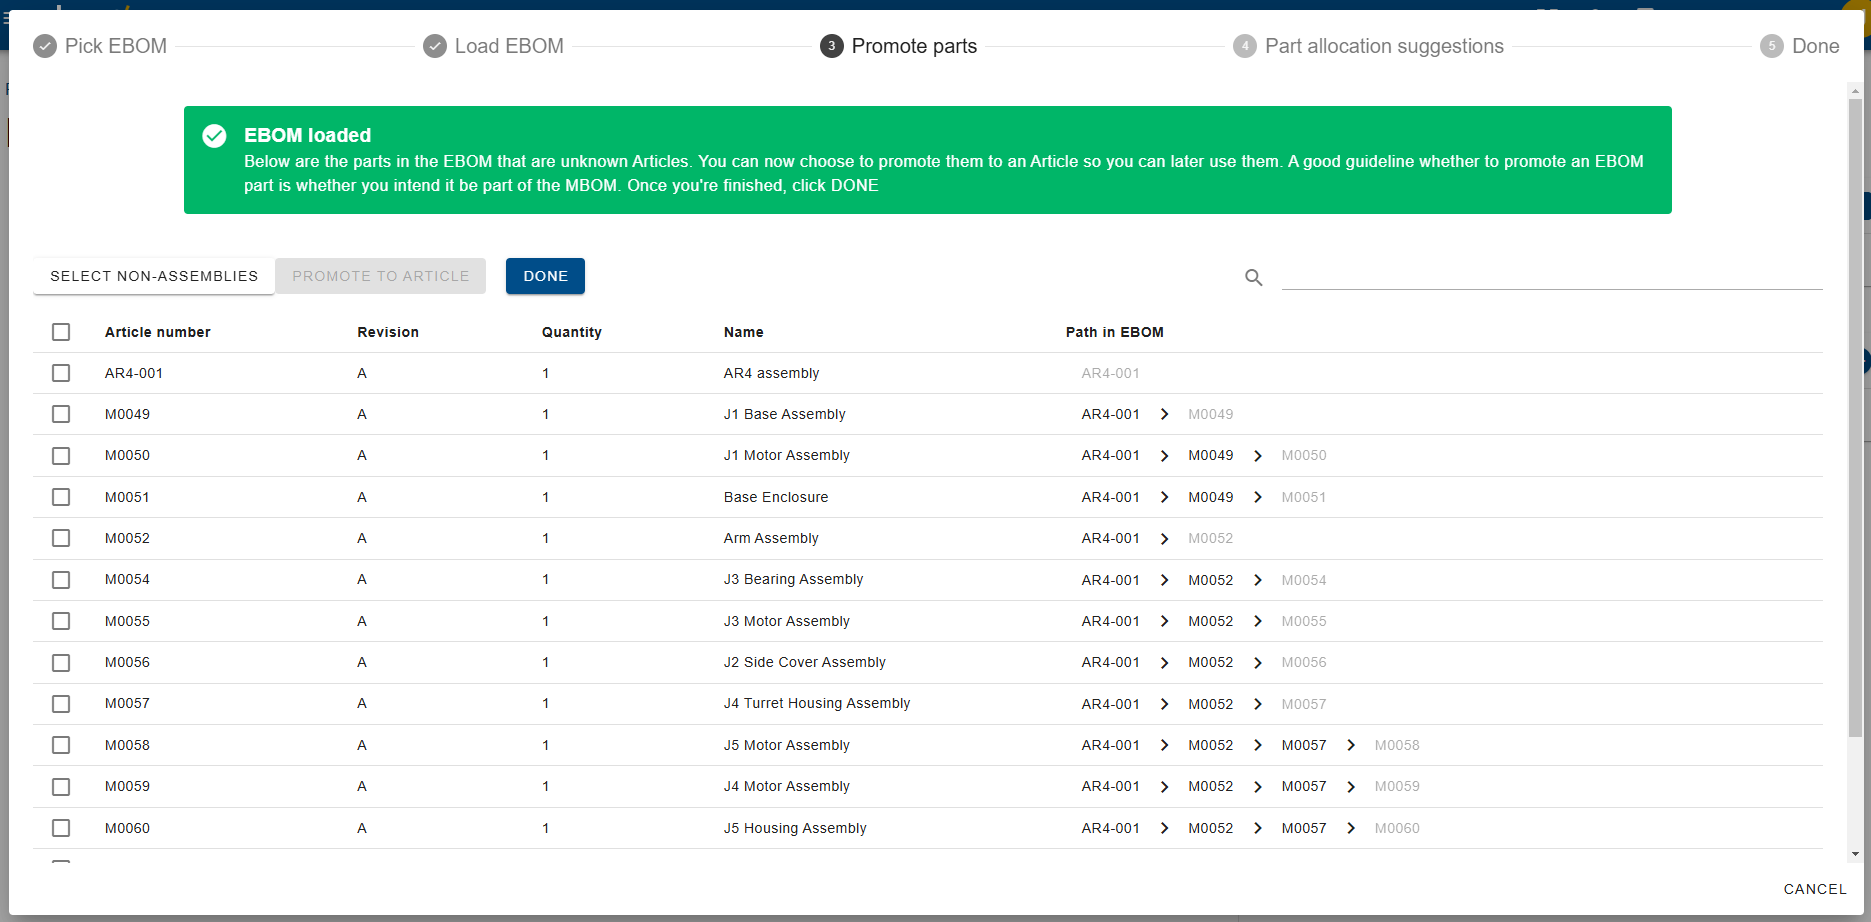
Task: Click the Pick EBOM step checkmark icon
Action: pyautogui.click(x=45, y=46)
